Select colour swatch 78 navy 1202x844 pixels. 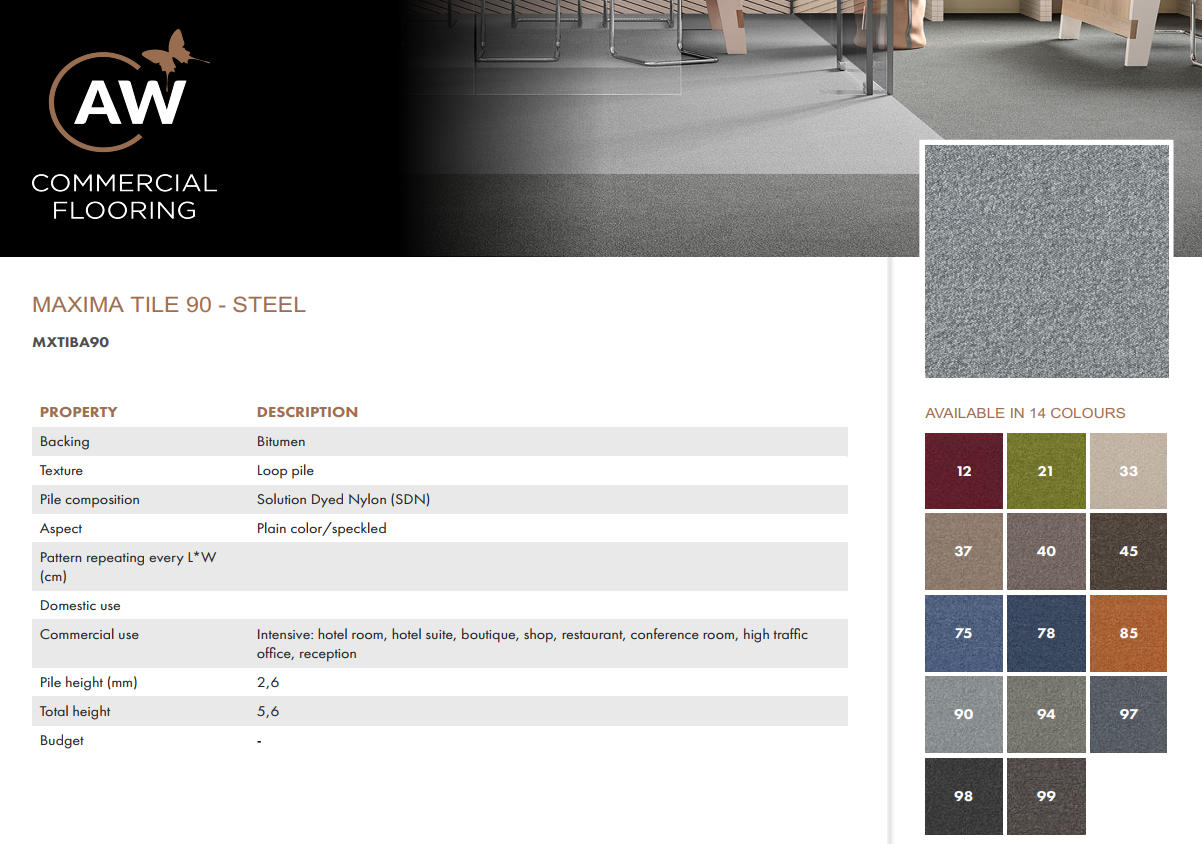tap(1046, 633)
